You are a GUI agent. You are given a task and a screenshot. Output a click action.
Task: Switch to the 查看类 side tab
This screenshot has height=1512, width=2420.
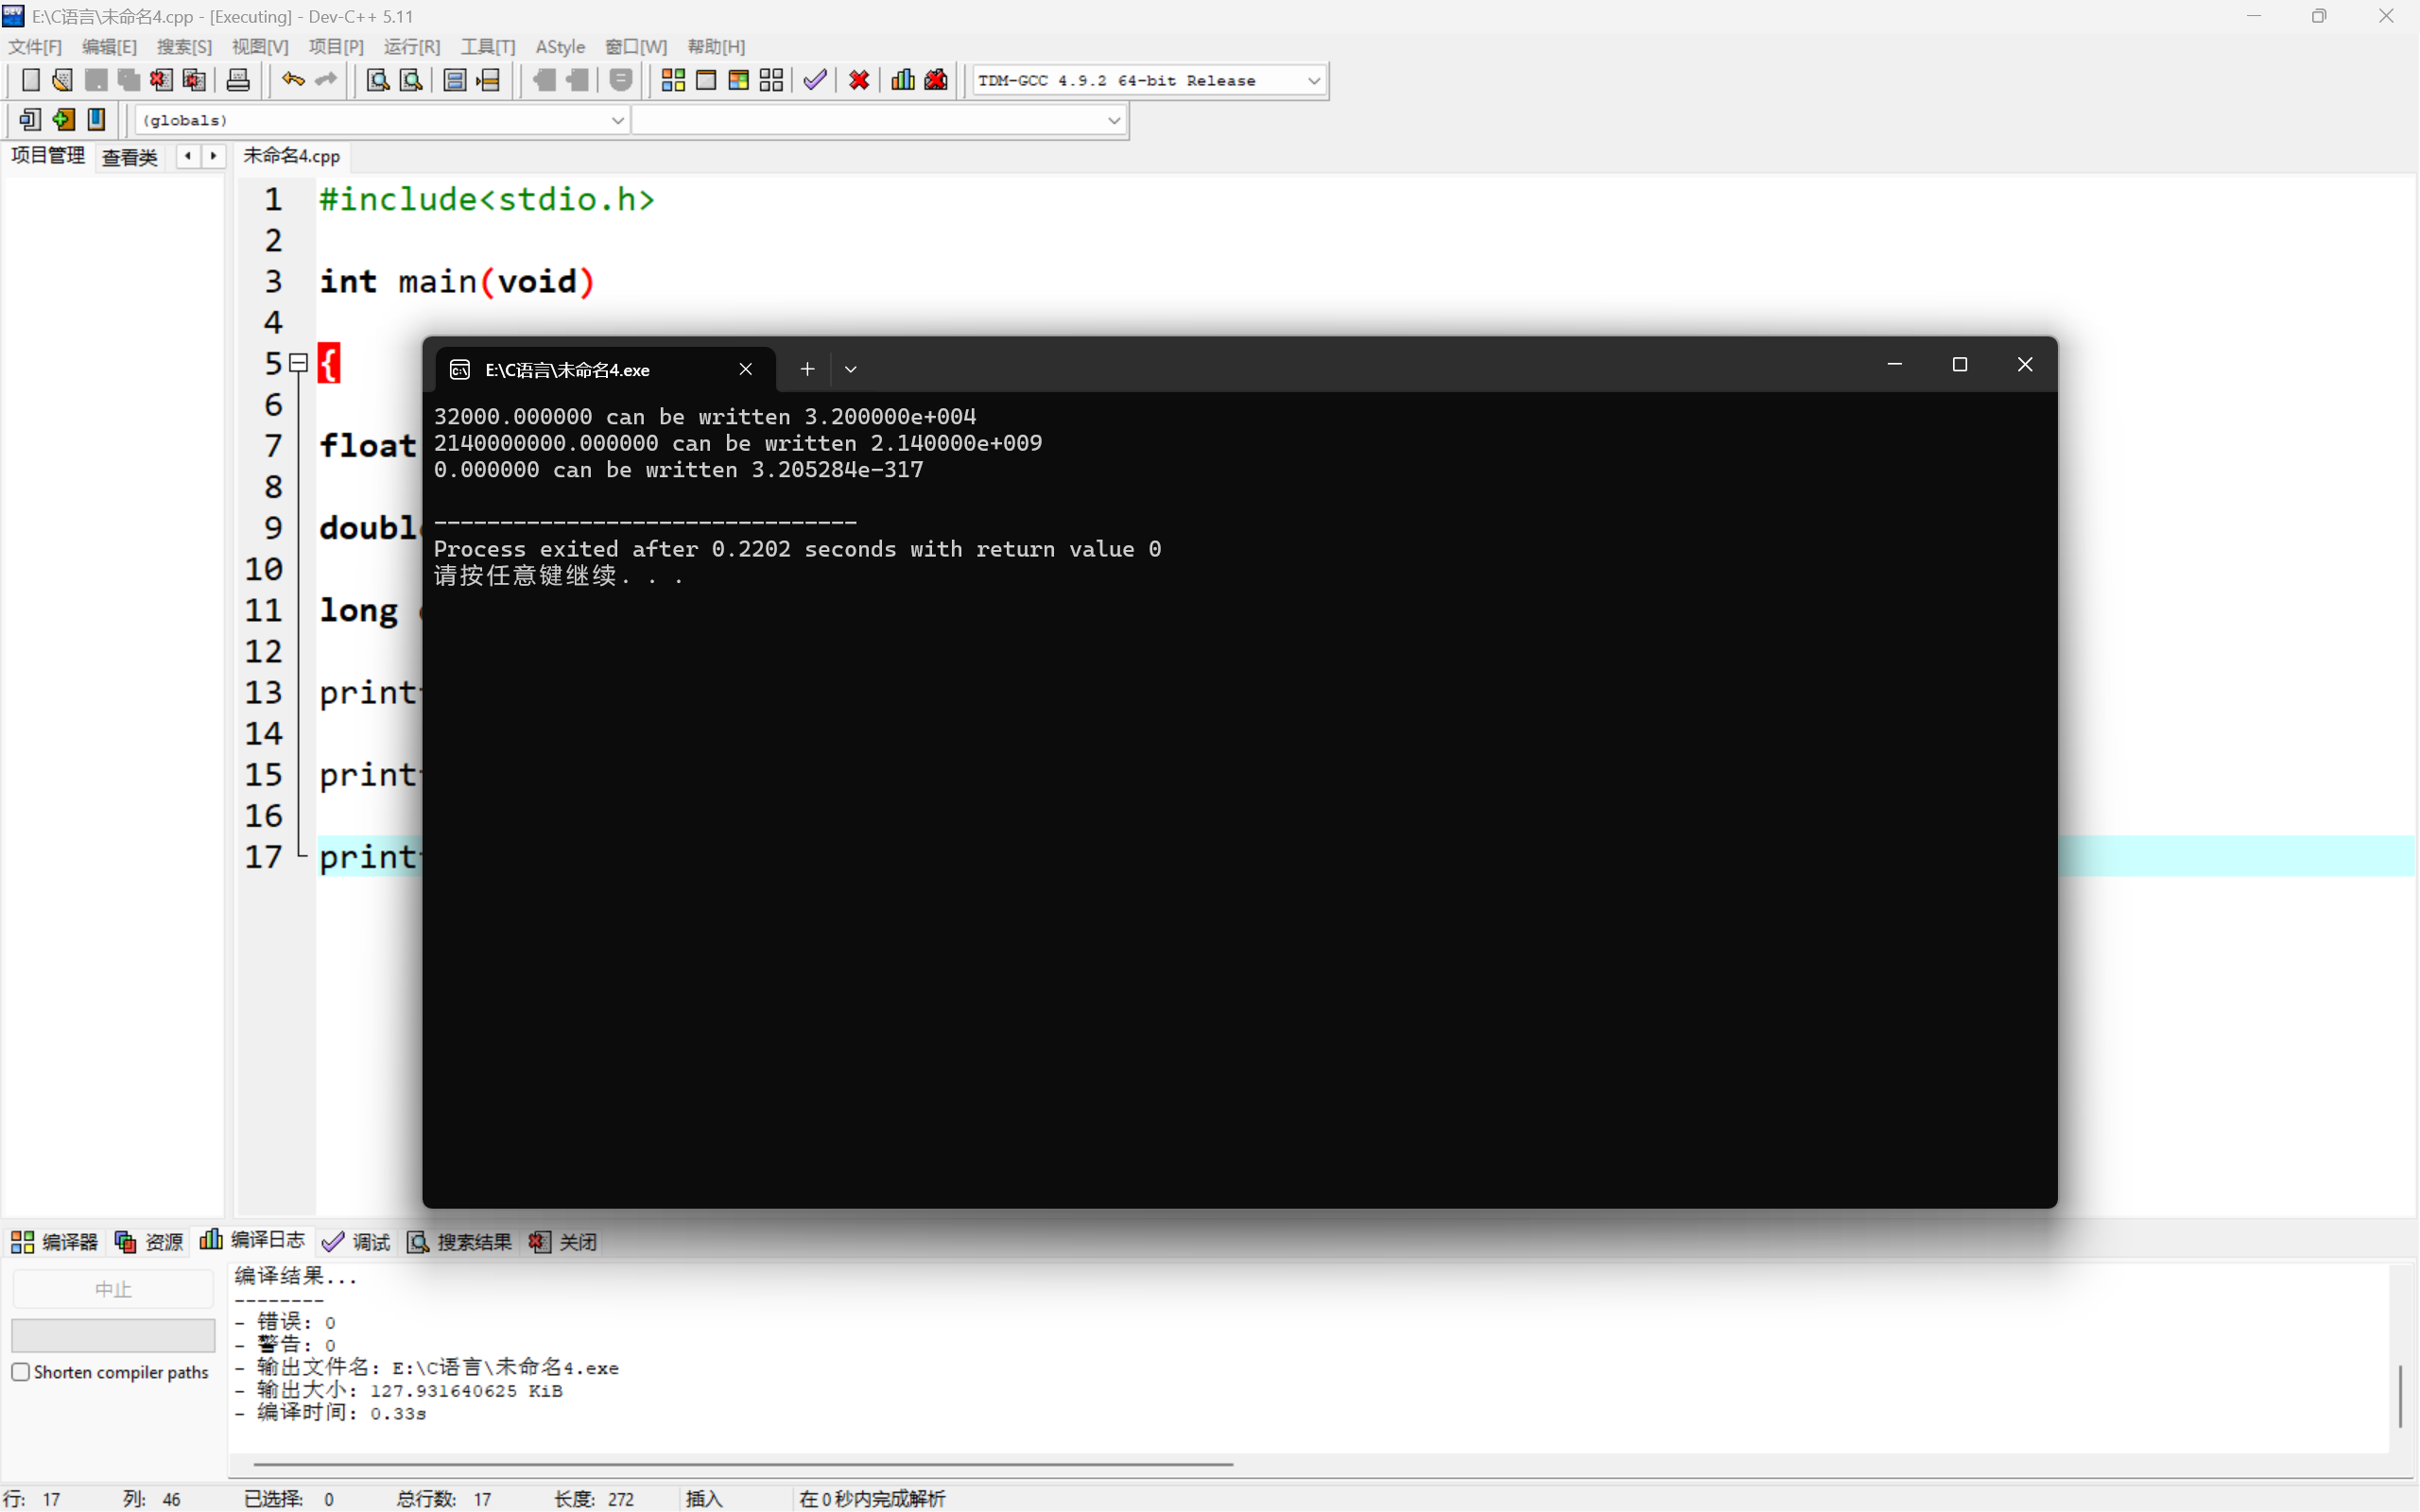tap(130, 157)
